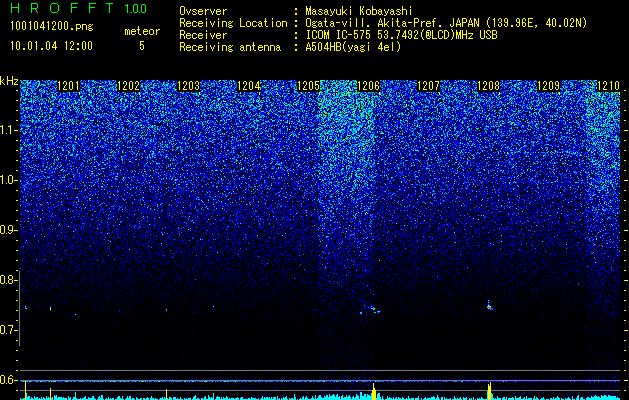629x400 pixels.
Task: Click the 1206 time marker
Action: (x=368, y=86)
